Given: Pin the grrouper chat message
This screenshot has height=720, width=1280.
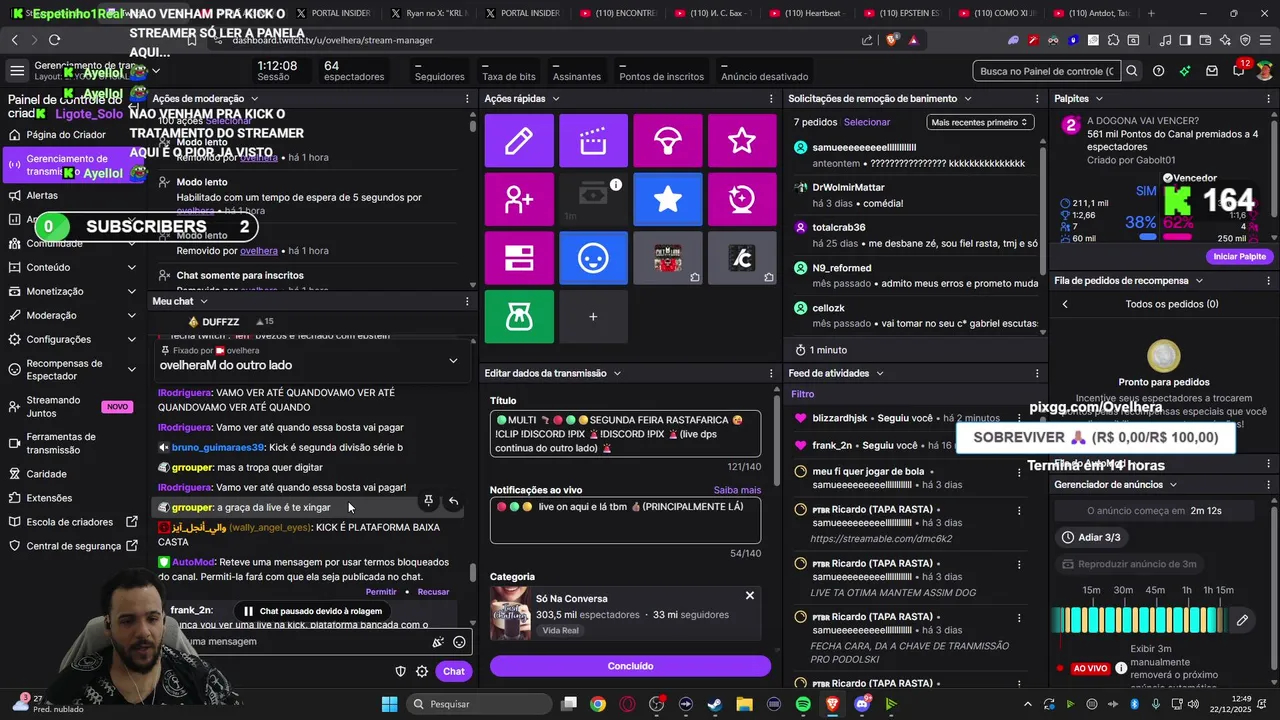Looking at the screenshot, I should click(428, 501).
